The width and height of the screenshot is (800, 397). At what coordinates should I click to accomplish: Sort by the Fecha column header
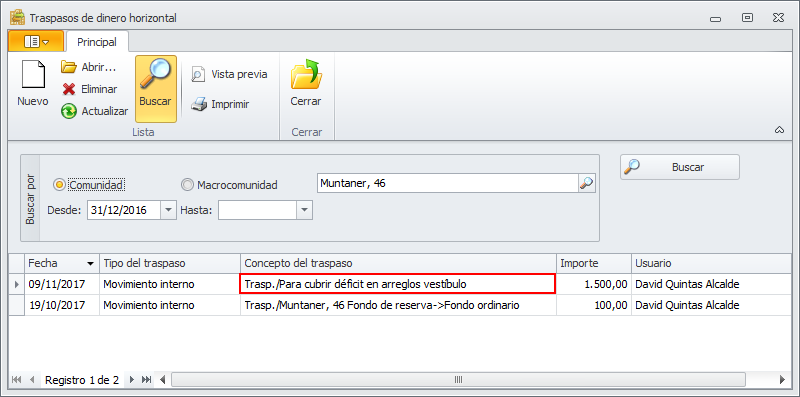pos(62,263)
